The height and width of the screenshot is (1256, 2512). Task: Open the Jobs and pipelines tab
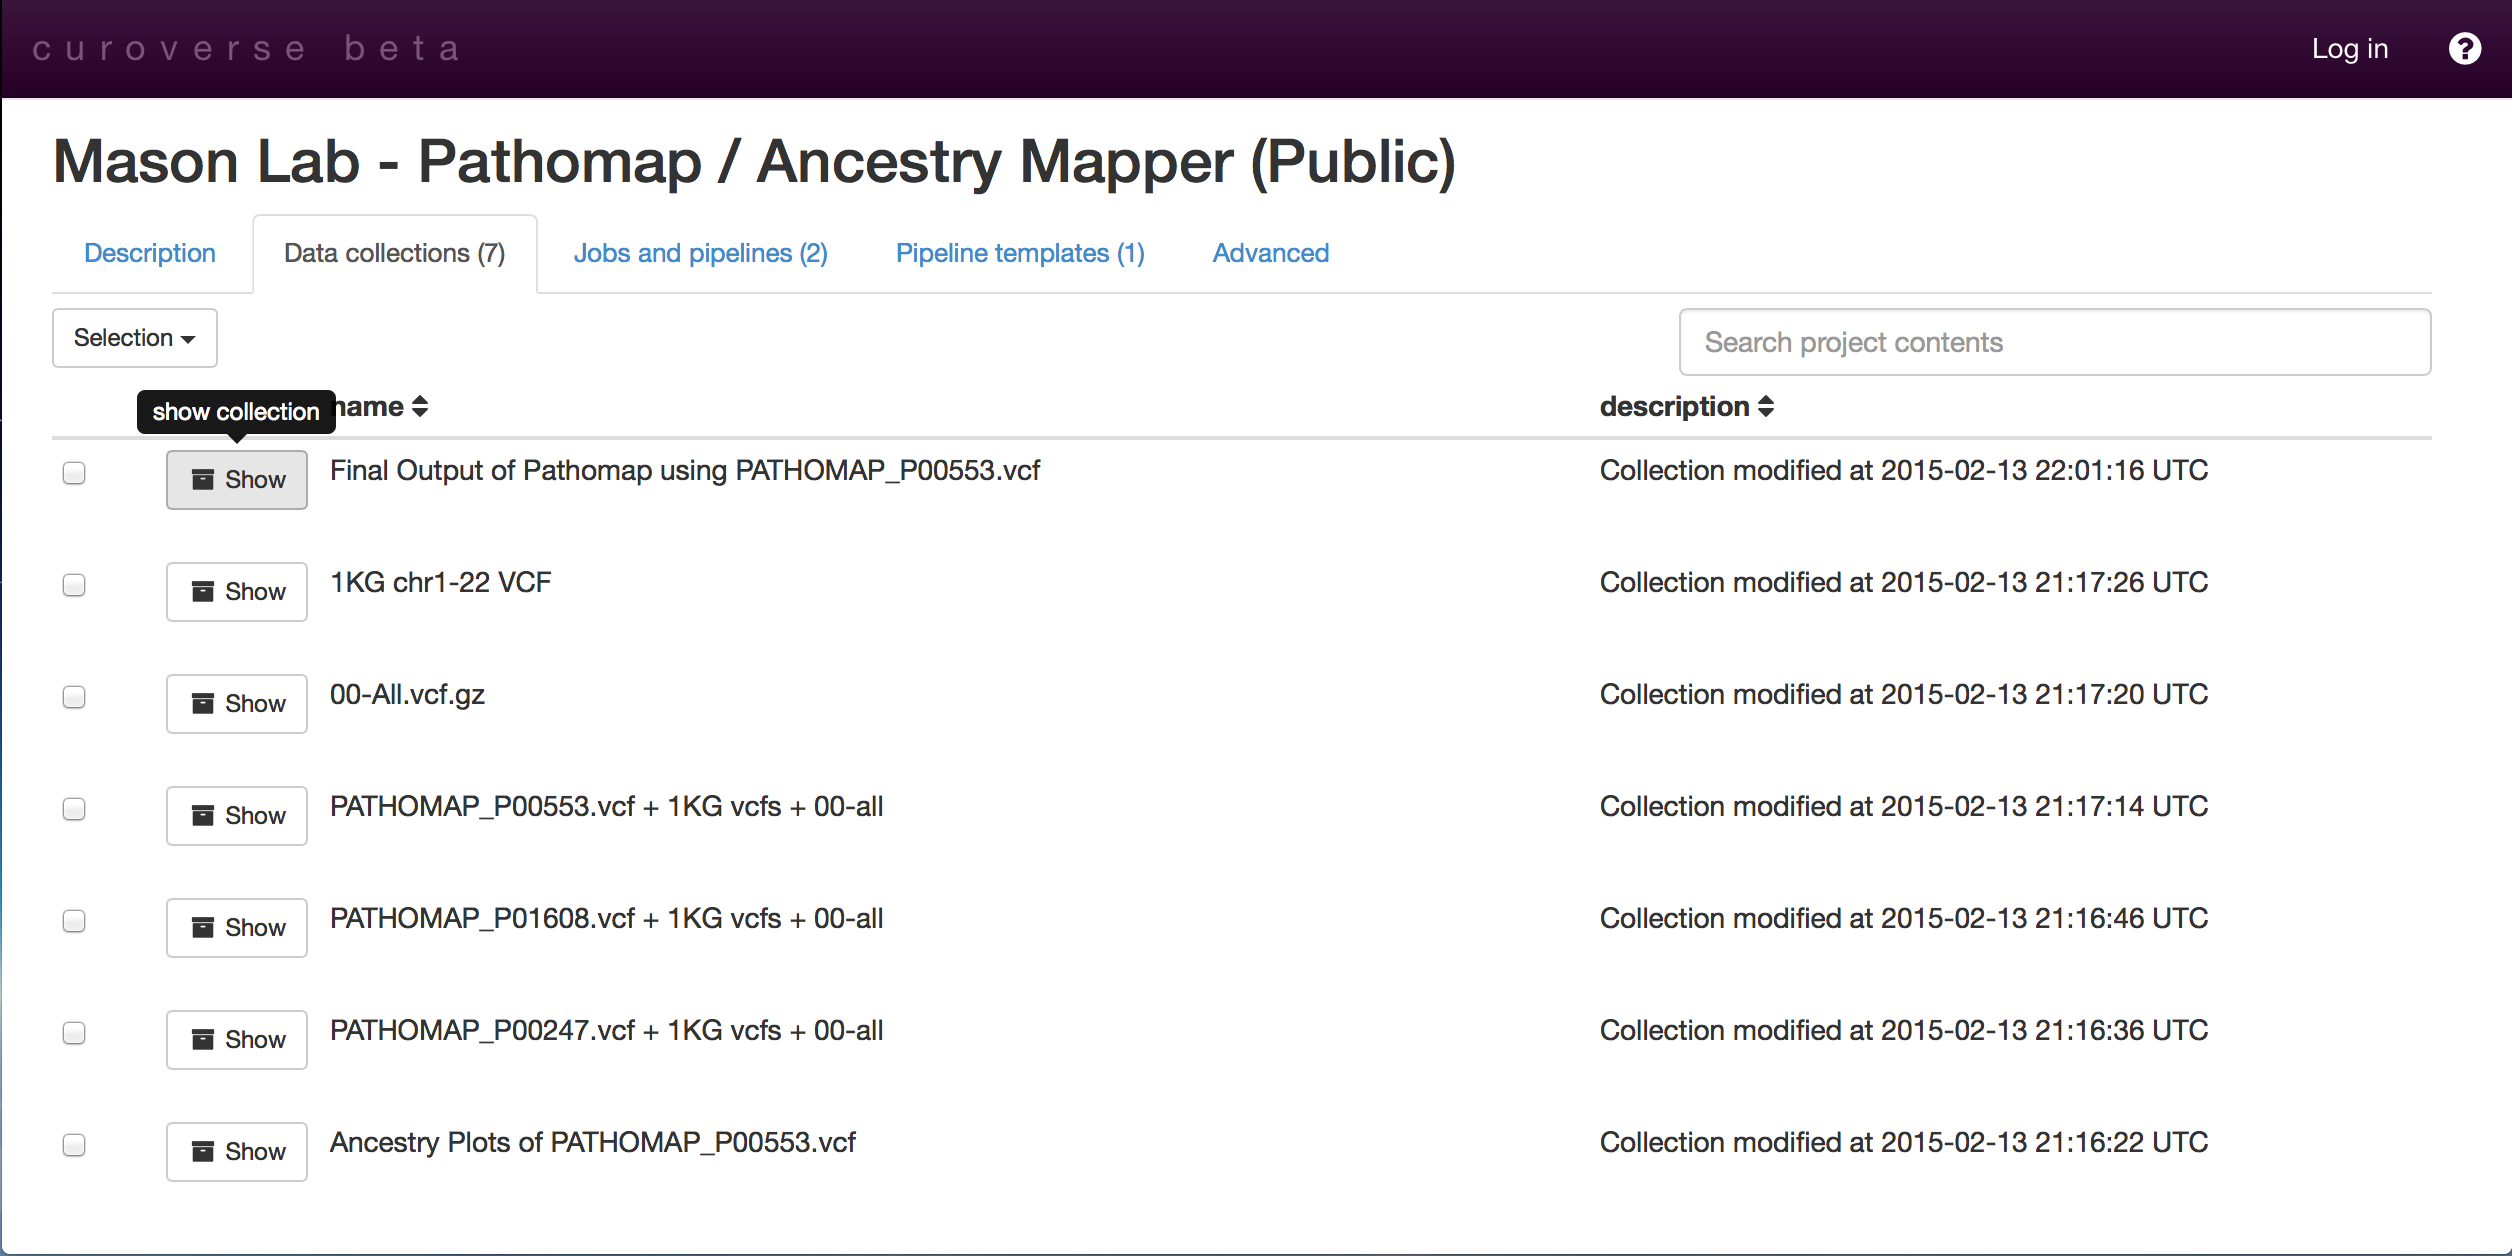(701, 253)
